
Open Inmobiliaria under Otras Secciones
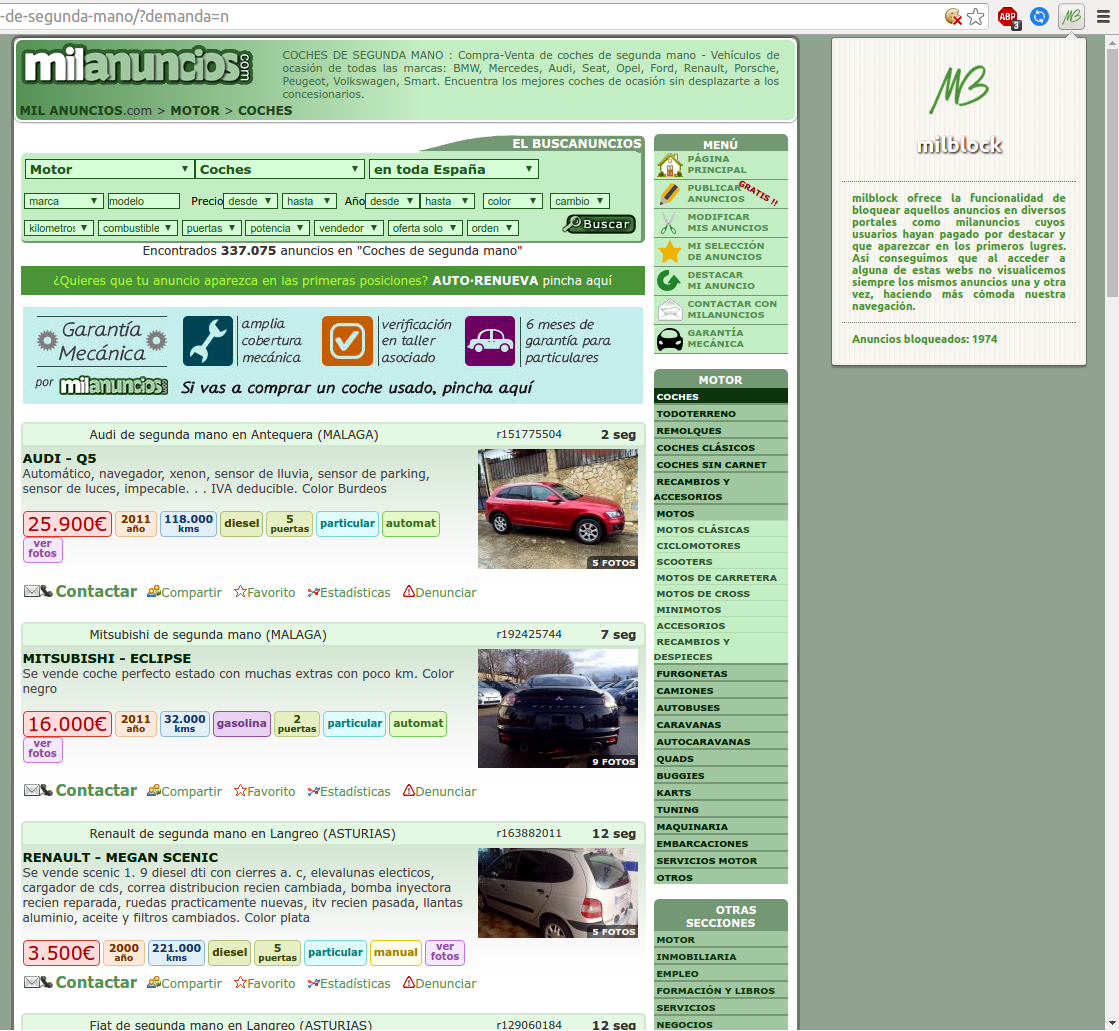coord(696,957)
